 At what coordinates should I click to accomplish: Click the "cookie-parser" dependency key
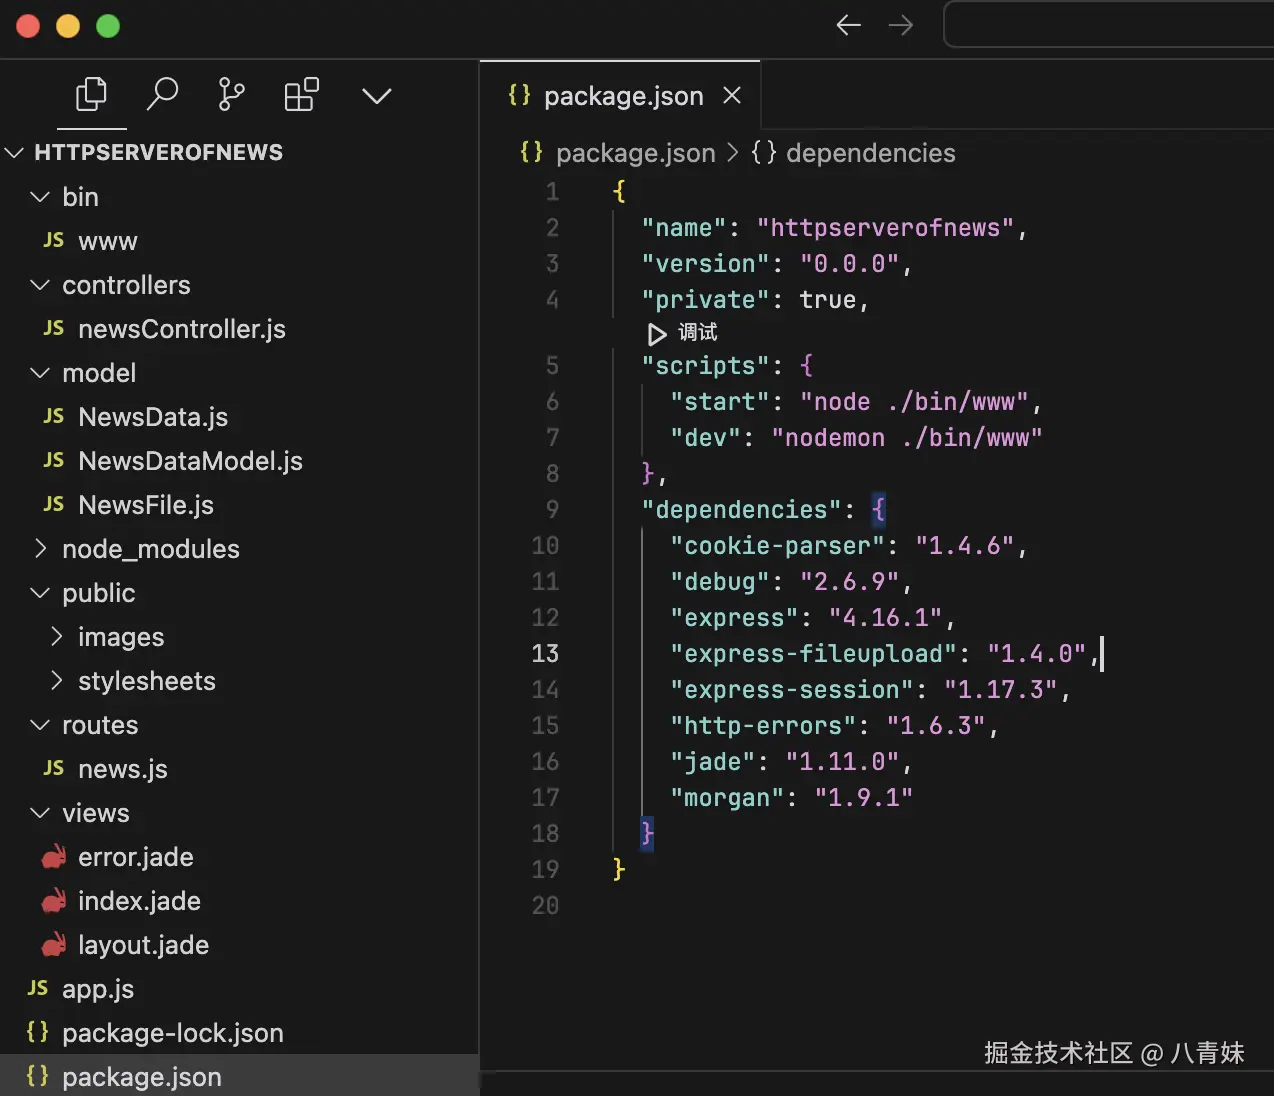777,546
